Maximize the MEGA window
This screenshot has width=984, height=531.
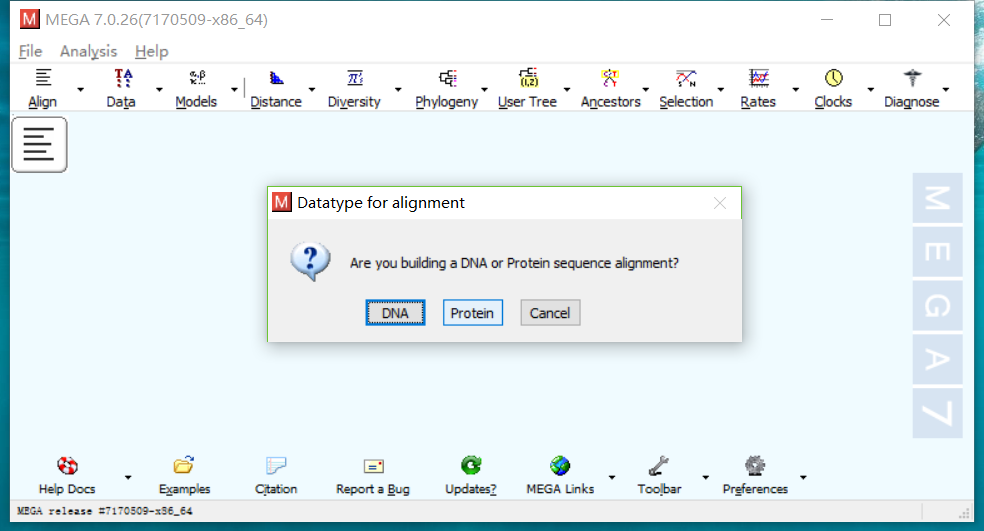click(885, 20)
